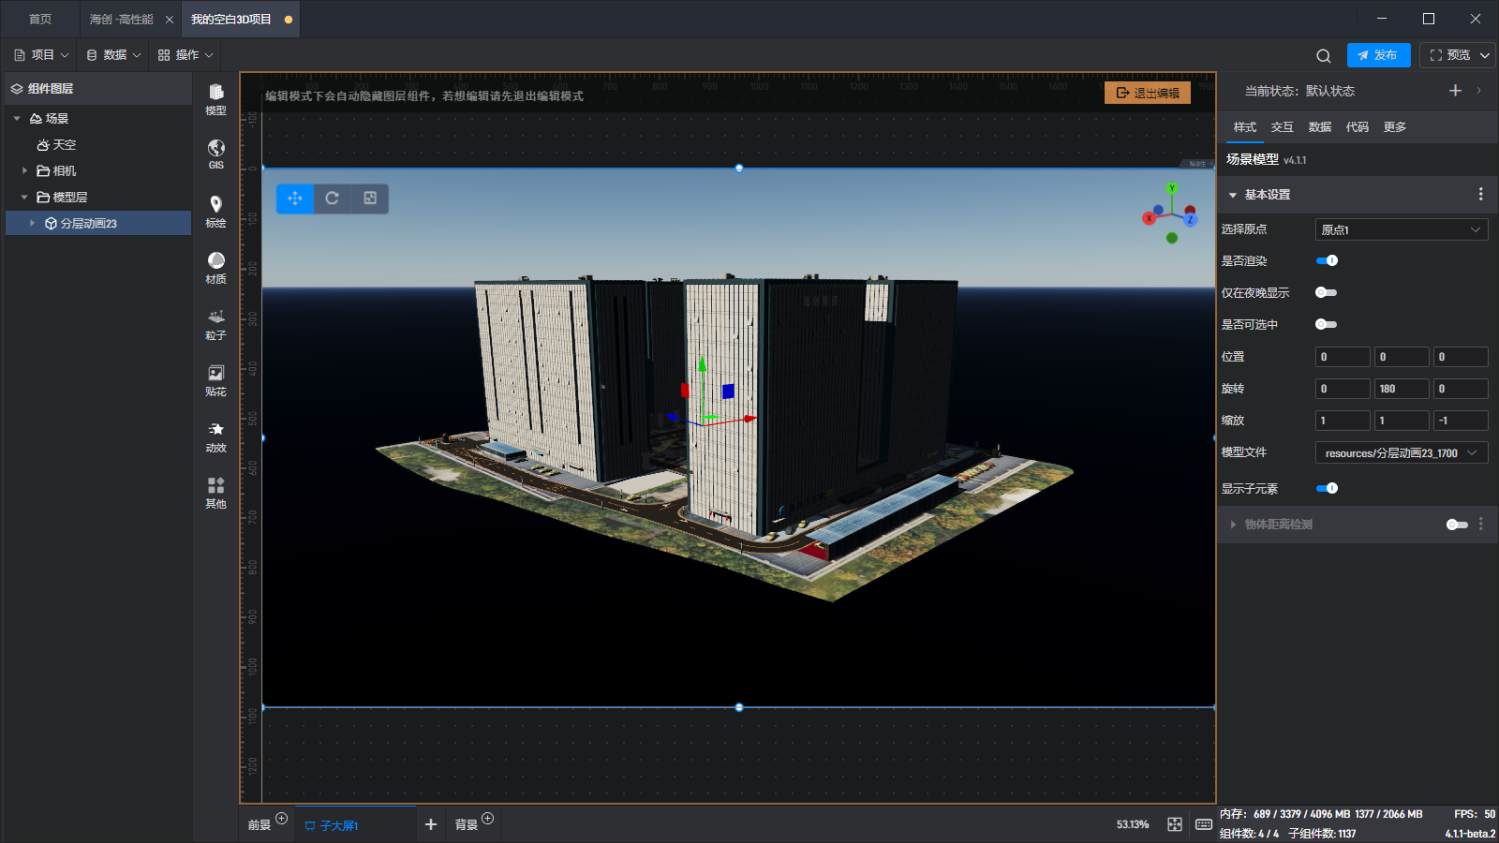This screenshot has height=843, width=1499.
Task: Toggle the 是否渲染 render switch
Action: [x=1327, y=261]
